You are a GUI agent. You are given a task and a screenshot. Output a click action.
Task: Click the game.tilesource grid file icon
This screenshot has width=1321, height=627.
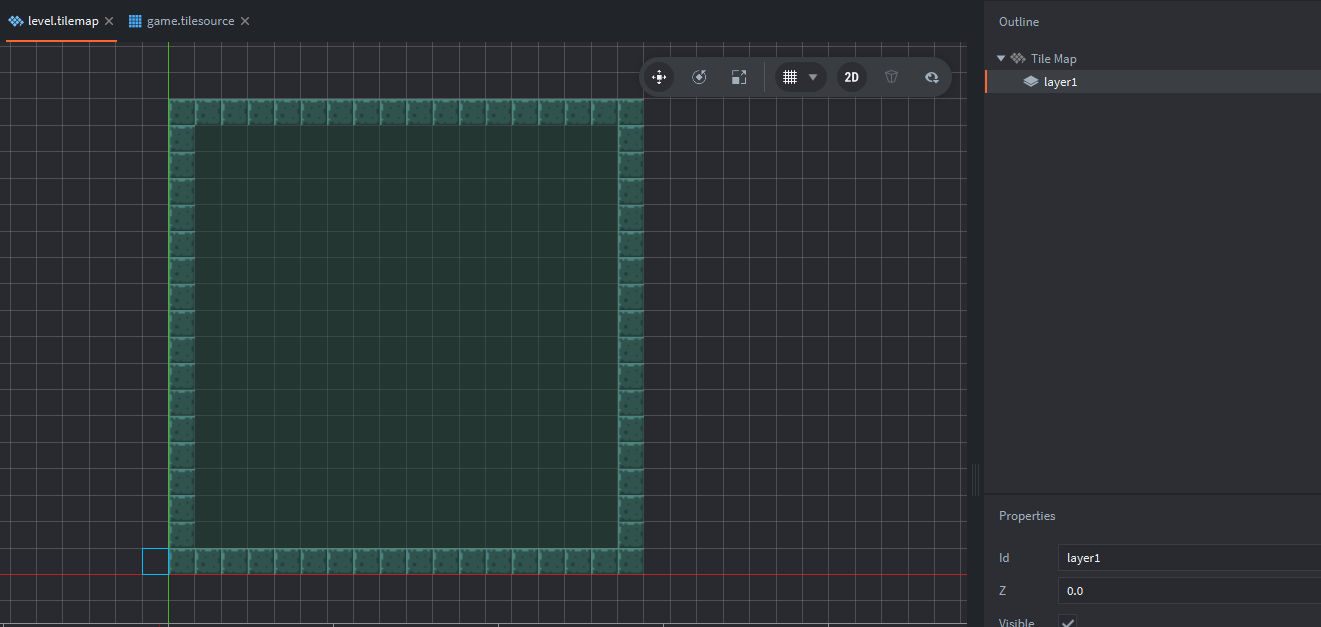(135, 21)
